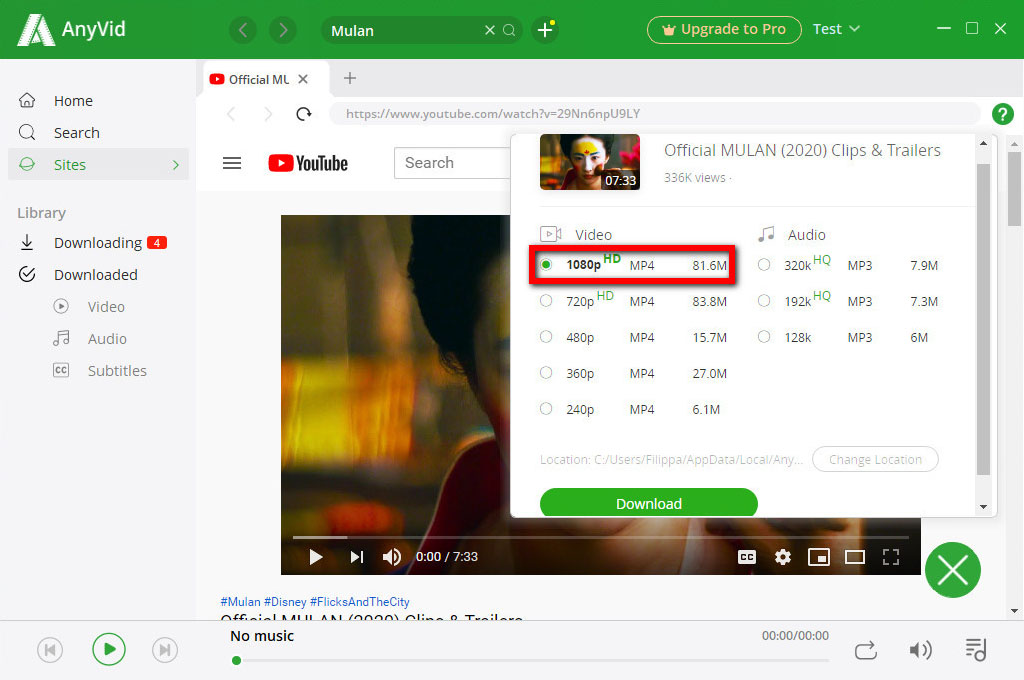
Task: Open the Downloaded library
Action: 98,275
